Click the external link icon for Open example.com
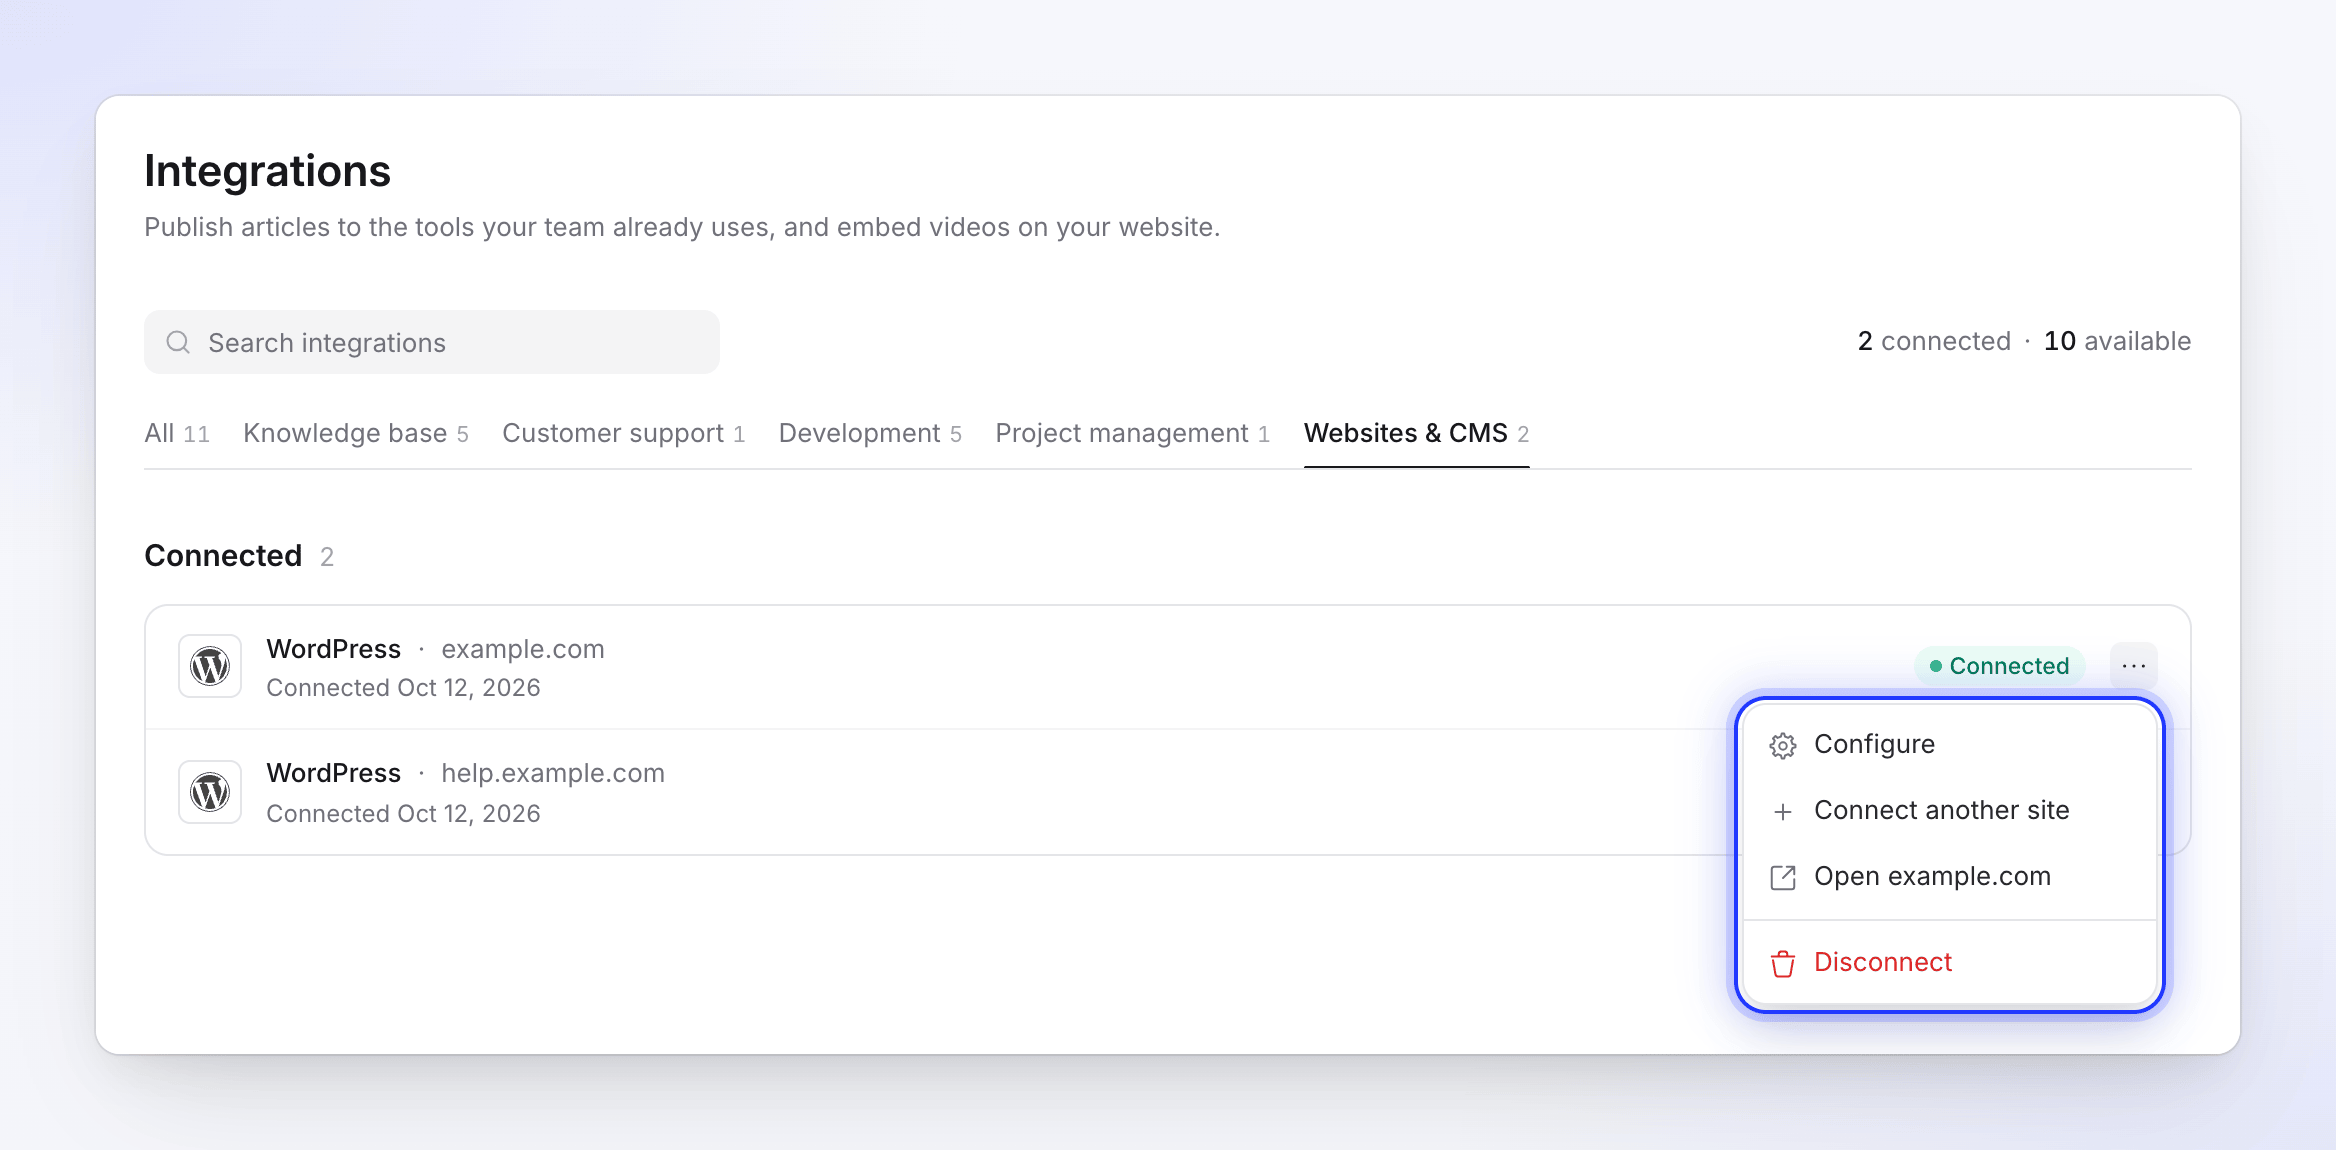 (1783, 877)
